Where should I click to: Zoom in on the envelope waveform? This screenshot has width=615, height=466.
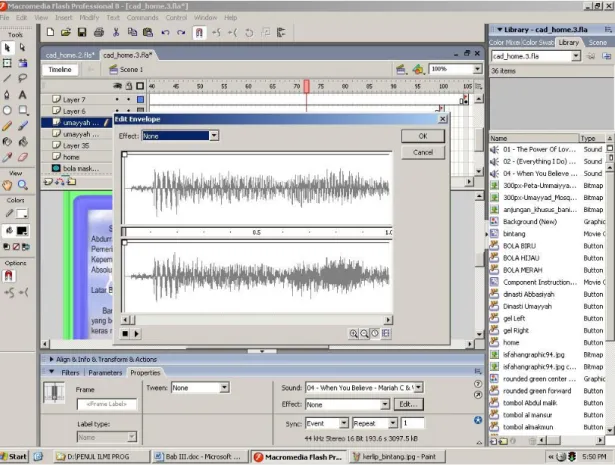coord(353,334)
